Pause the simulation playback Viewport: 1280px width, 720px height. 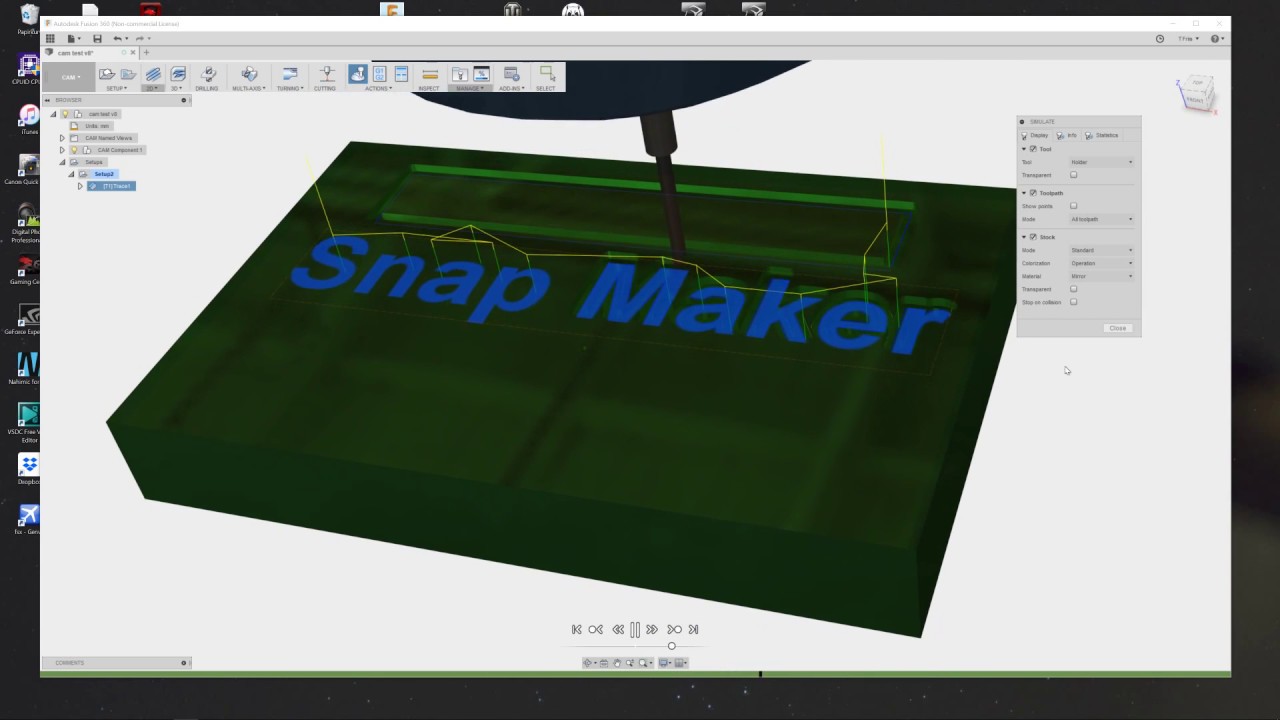(635, 630)
